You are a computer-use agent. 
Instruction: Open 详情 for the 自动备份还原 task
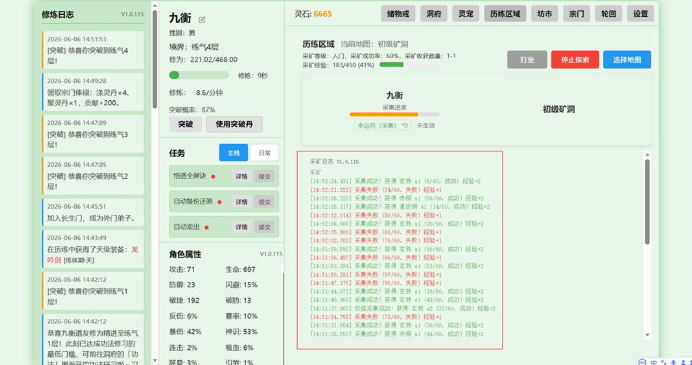[x=241, y=202]
